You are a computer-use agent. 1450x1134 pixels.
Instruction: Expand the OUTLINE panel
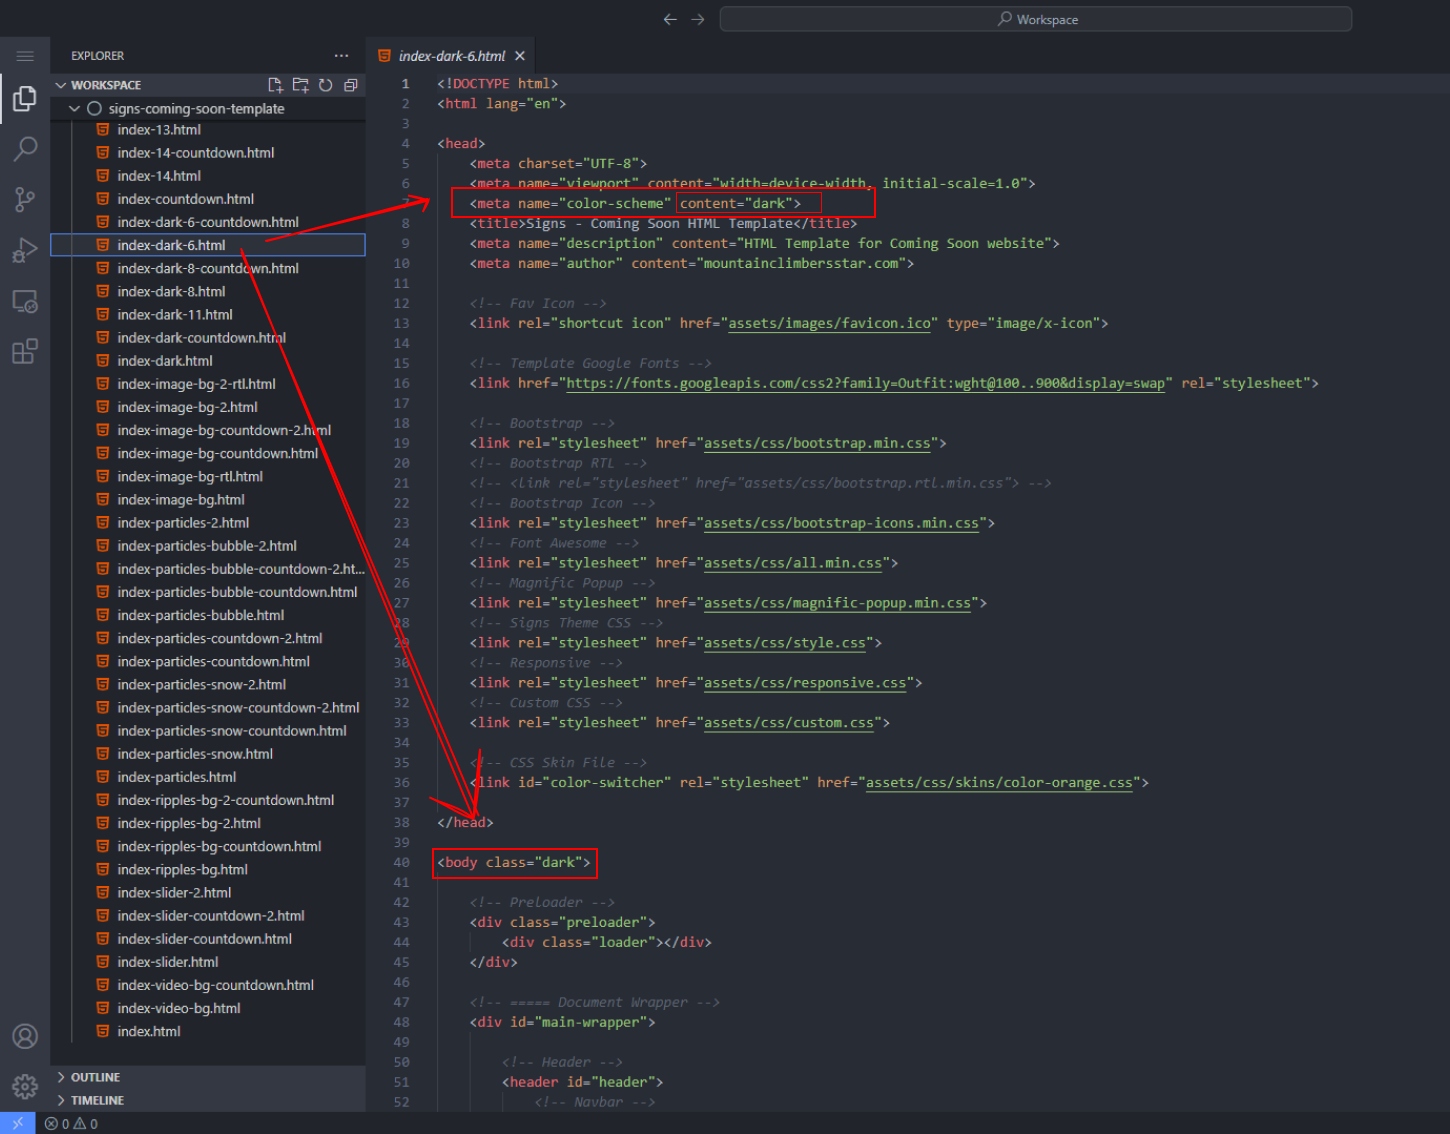click(x=95, y=1077)
